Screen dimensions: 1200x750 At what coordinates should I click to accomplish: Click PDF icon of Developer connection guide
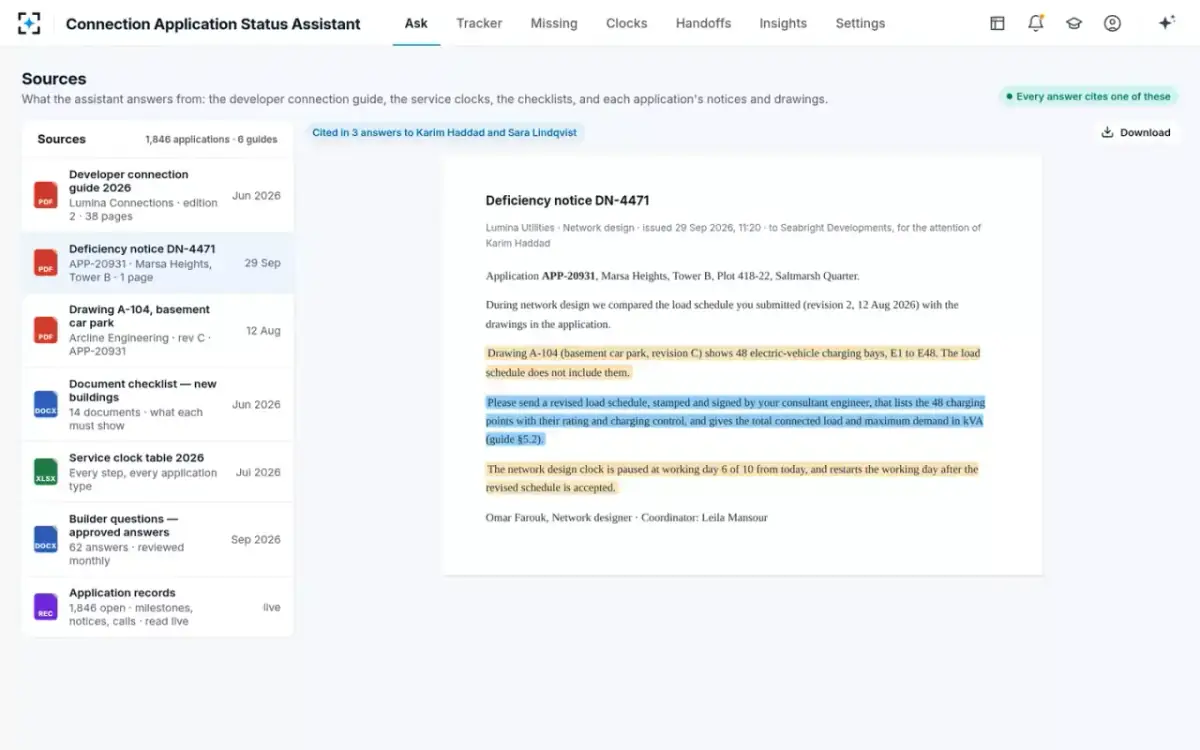click(46, 195)
